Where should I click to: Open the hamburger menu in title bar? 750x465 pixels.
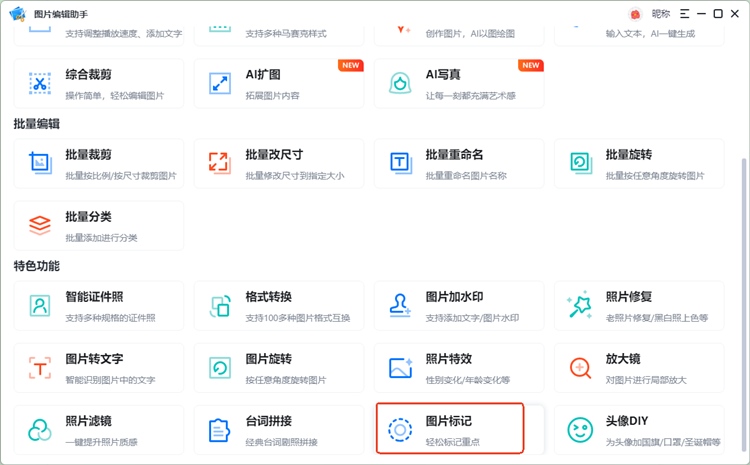pyautogui.click(x=685, y=14)
